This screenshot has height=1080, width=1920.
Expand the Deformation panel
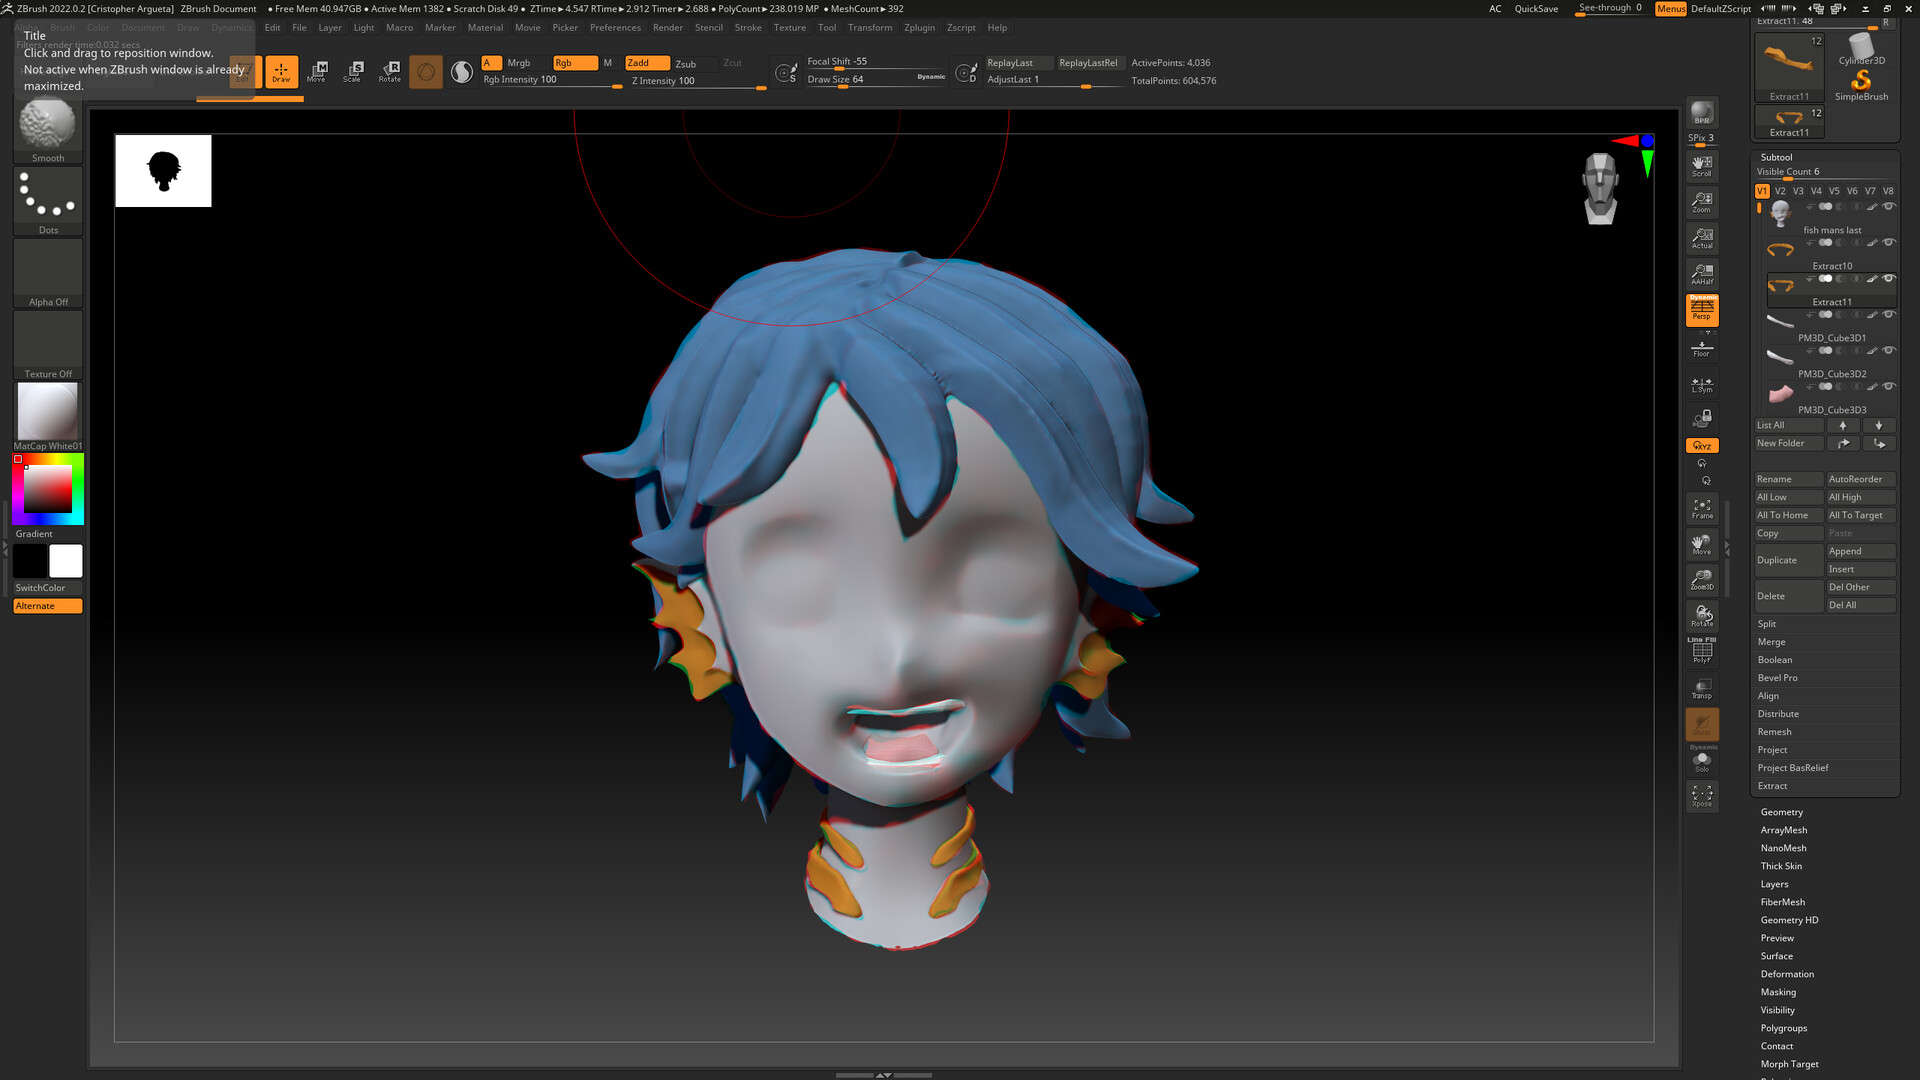[1787, 973]
